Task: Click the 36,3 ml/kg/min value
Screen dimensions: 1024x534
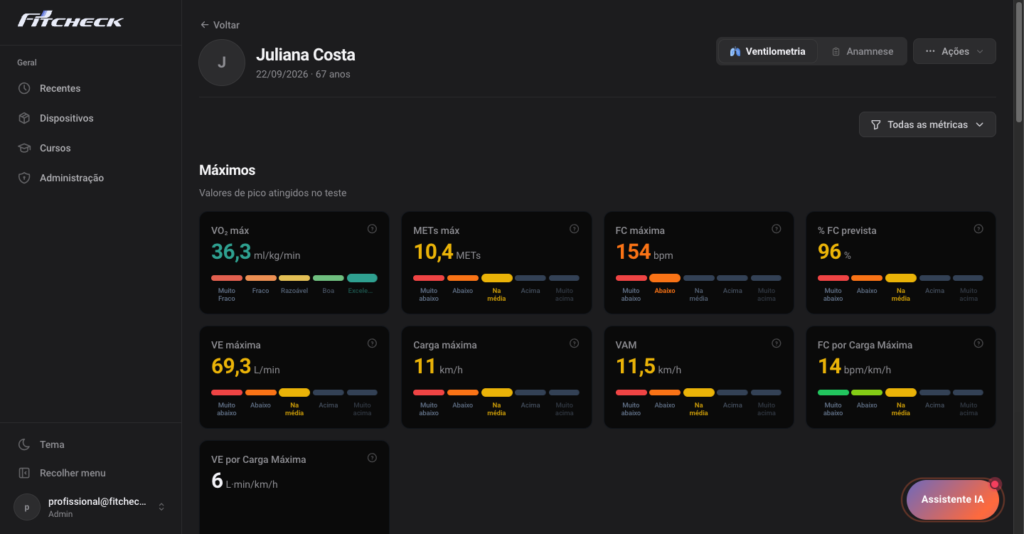Action: point(255,252)
